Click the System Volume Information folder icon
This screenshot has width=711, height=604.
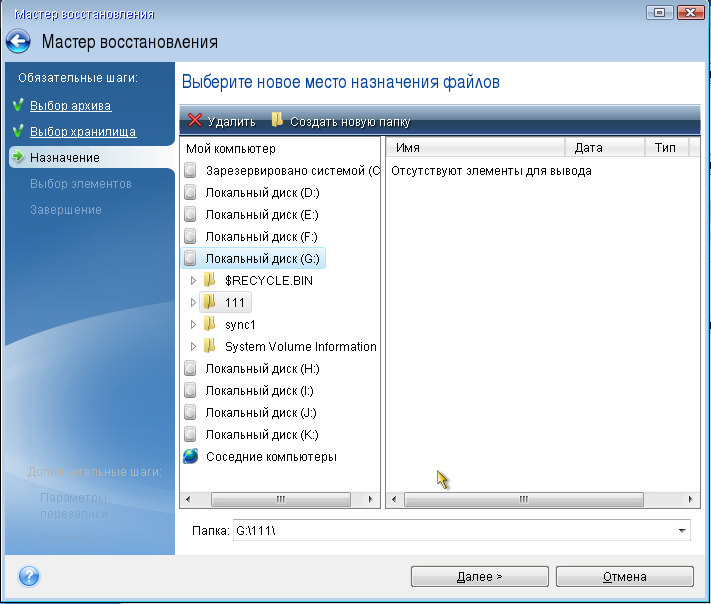point(209,346)
